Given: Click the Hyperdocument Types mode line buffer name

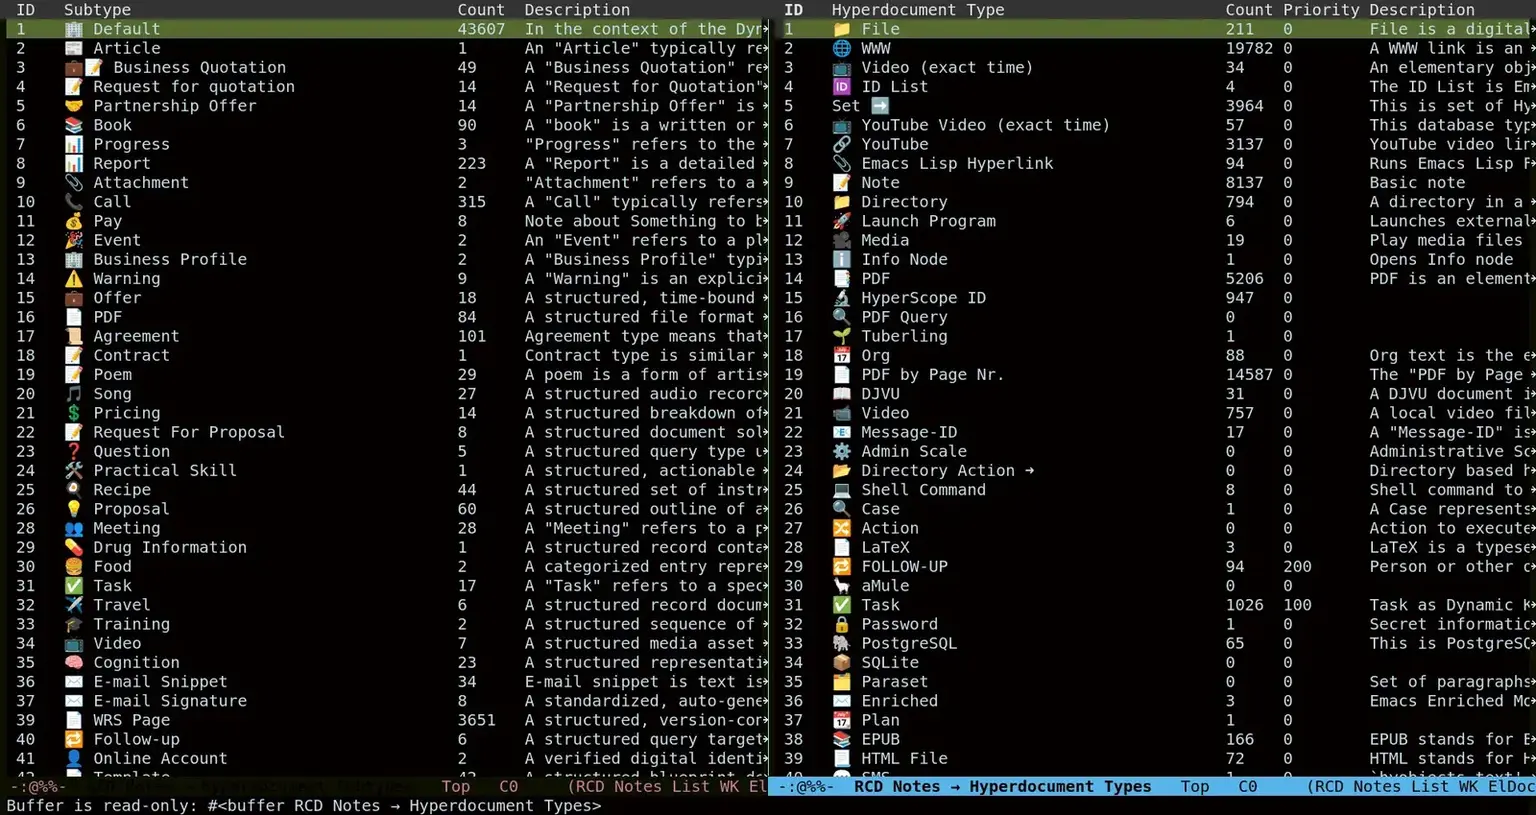Looking at the screenshot, I should click(1002, 787).
